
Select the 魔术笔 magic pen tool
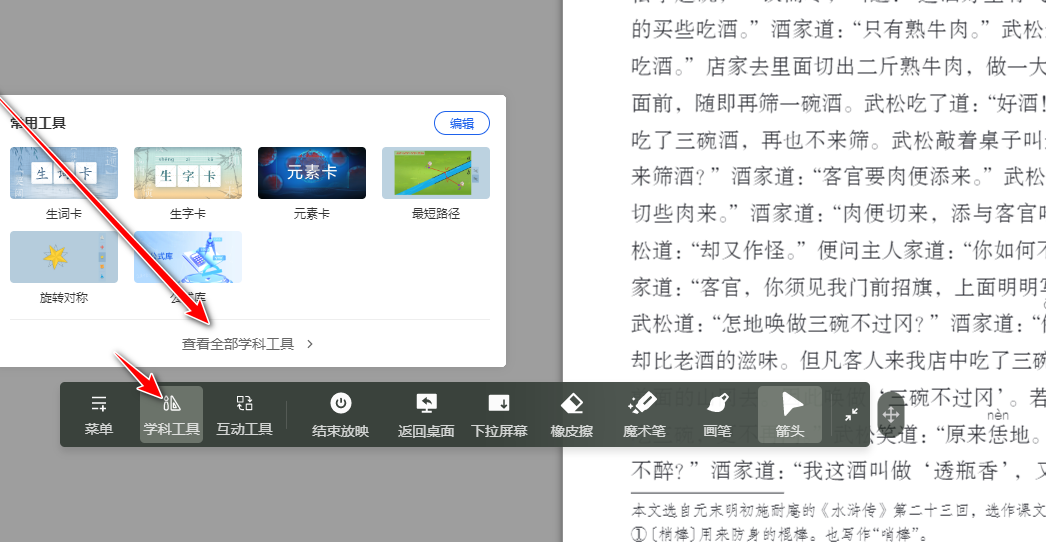[x=644, y=415]
